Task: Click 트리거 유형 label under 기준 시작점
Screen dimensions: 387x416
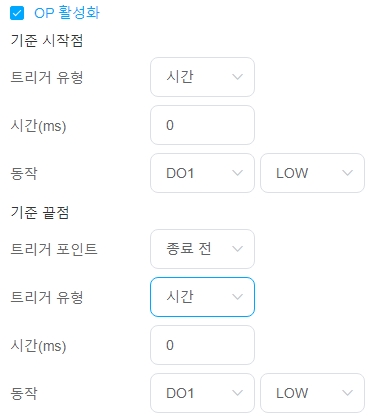Action: pyautogui.click(x=47, y=77)
